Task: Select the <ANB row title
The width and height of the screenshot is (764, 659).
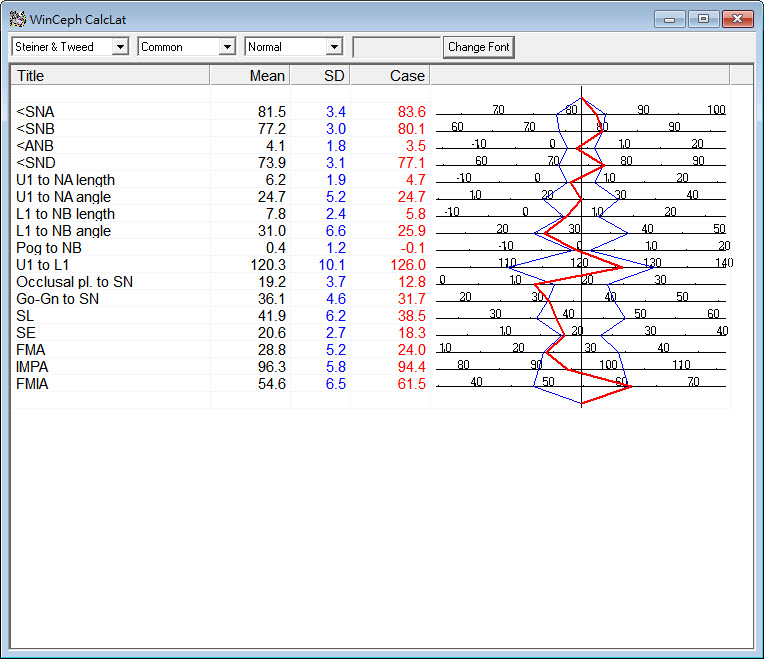Action: pyautogui.click(x=35, y=146)
